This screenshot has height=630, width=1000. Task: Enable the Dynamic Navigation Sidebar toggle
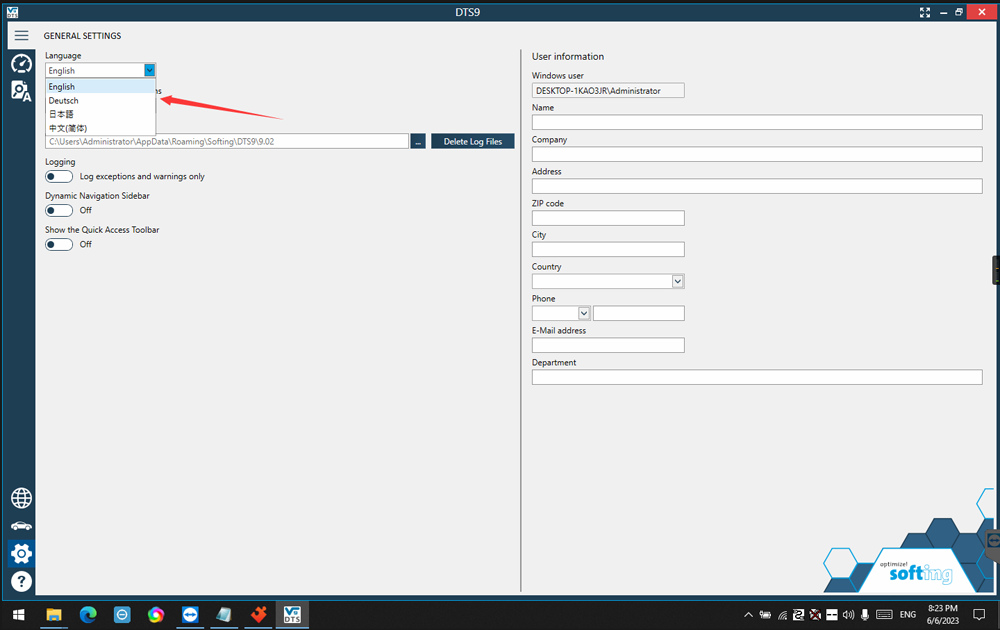pyautogui.click(x=59, y=211)
